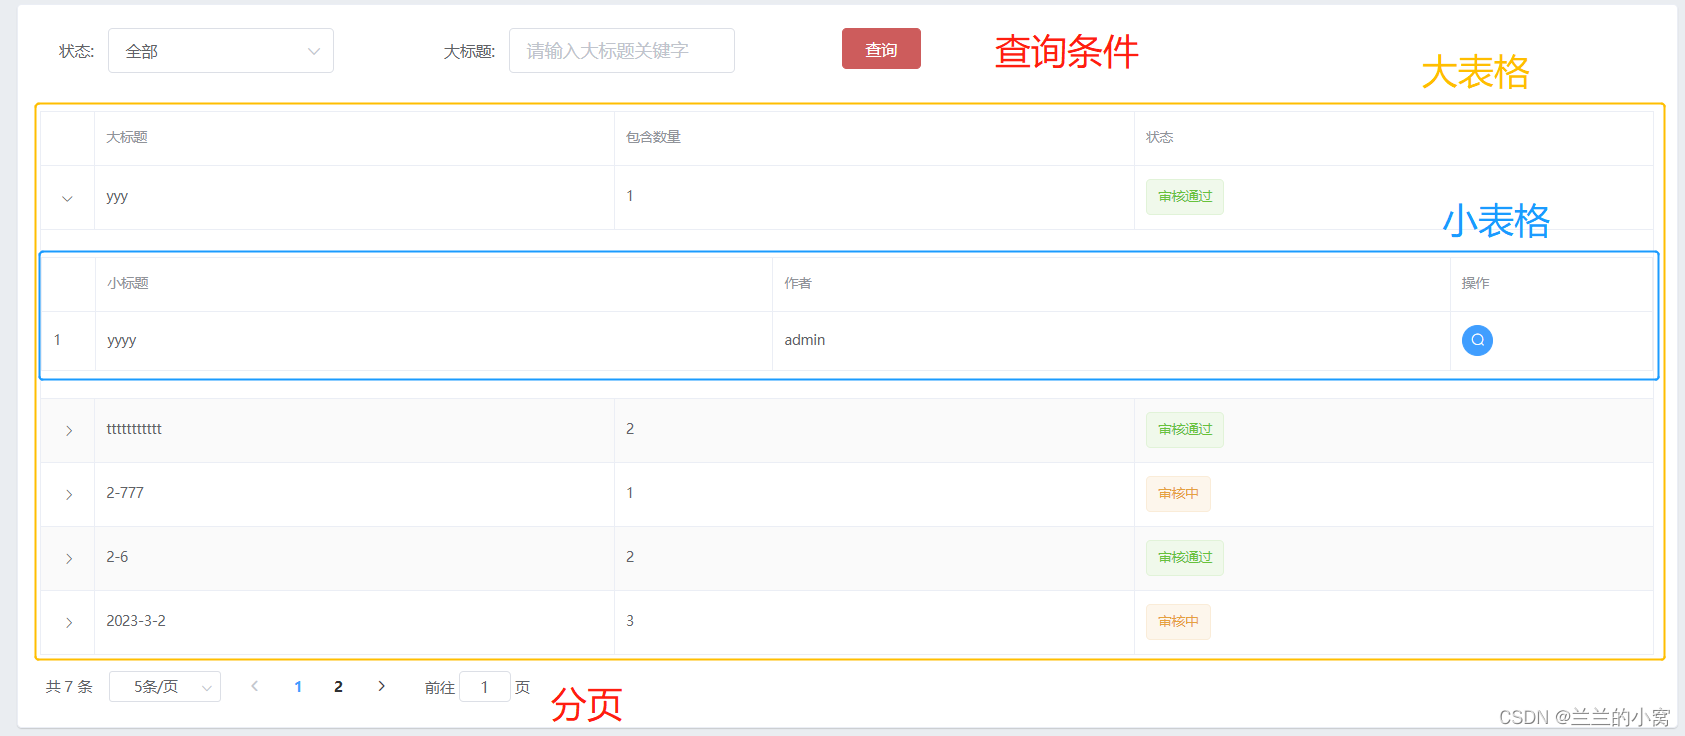This screenshot has height=736, width=1685.
Task: Click the blue search icon in yyyy row
Action: click(x=1477, y=340)
